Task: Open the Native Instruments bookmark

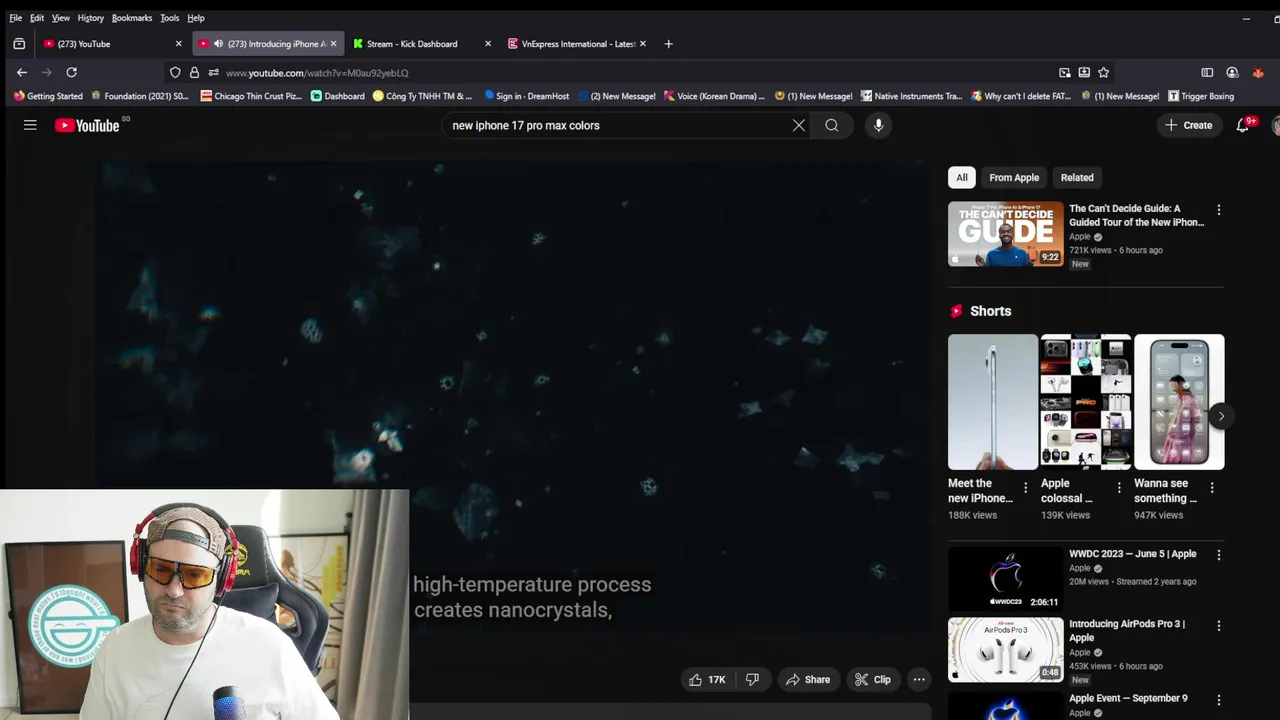Action: [x=911, y=96]
